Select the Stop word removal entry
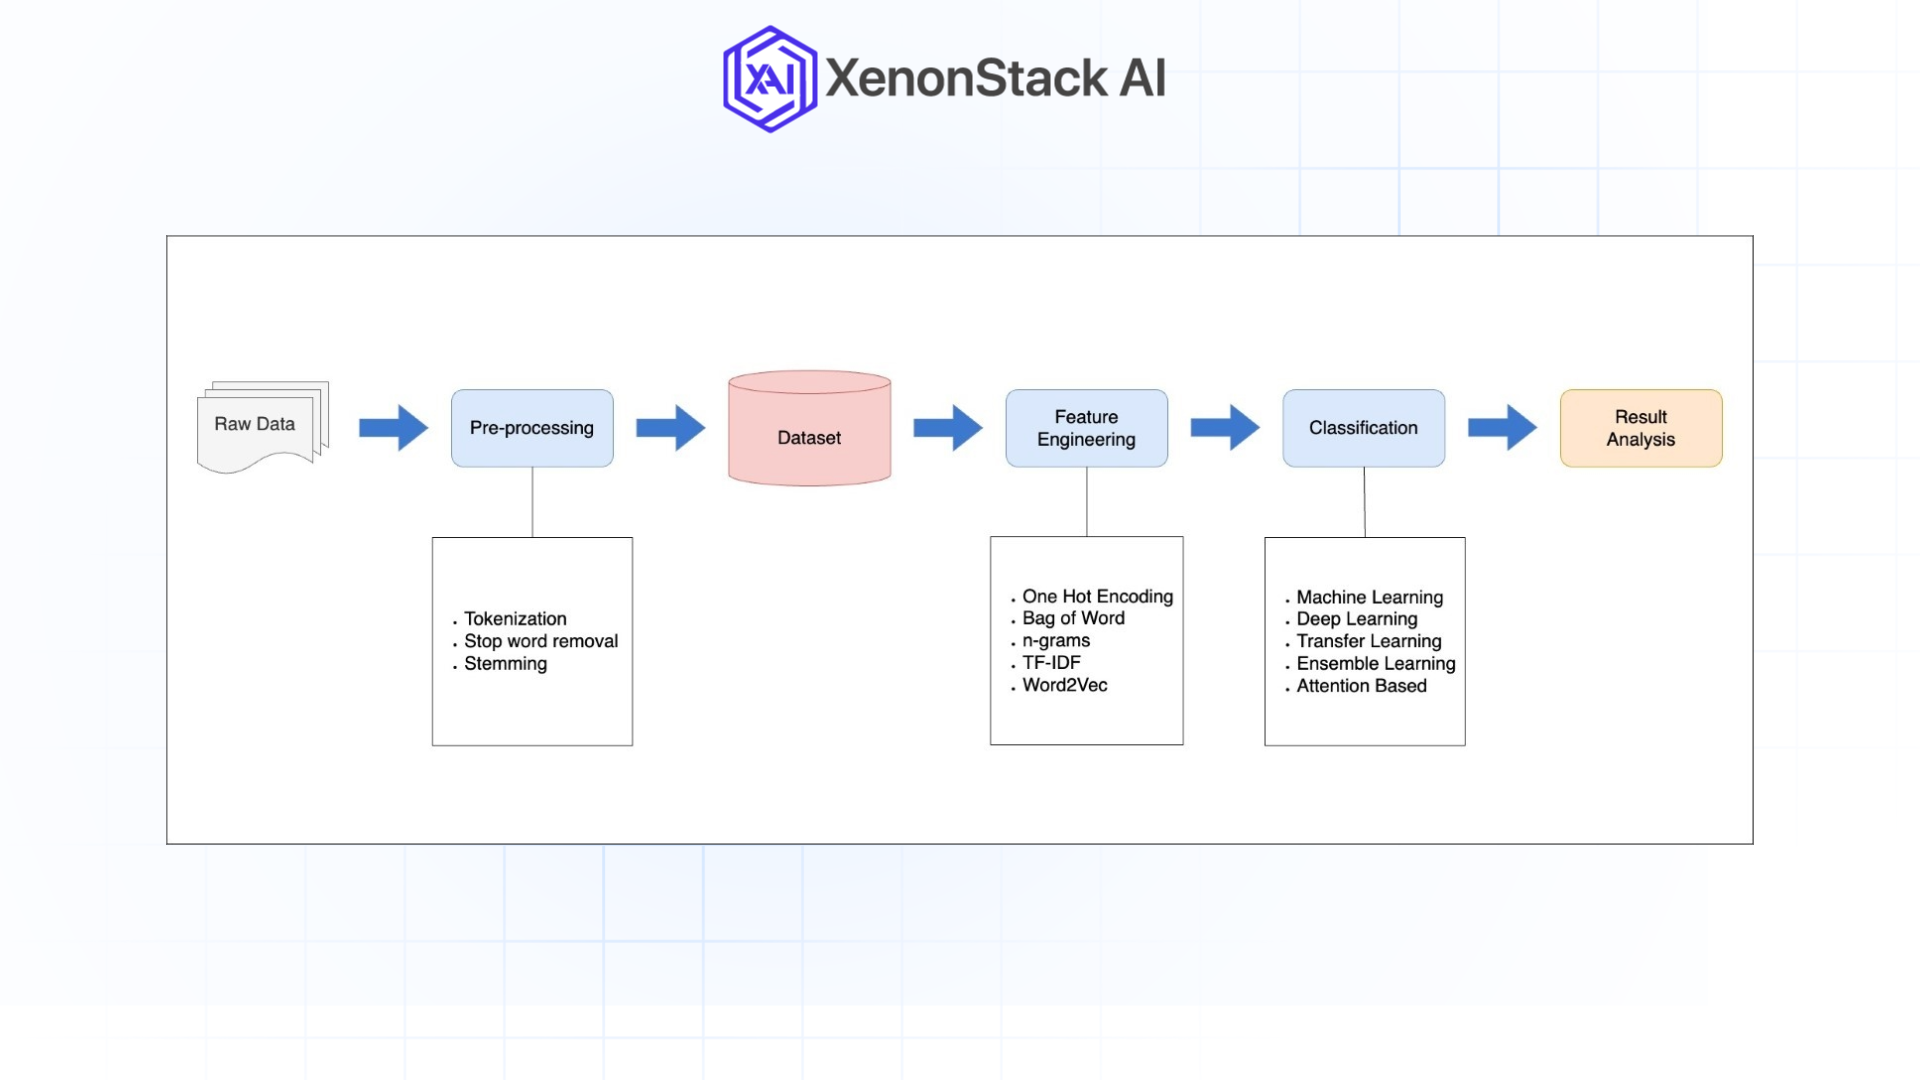The image size is (1920, 1080). pos(540,641)
